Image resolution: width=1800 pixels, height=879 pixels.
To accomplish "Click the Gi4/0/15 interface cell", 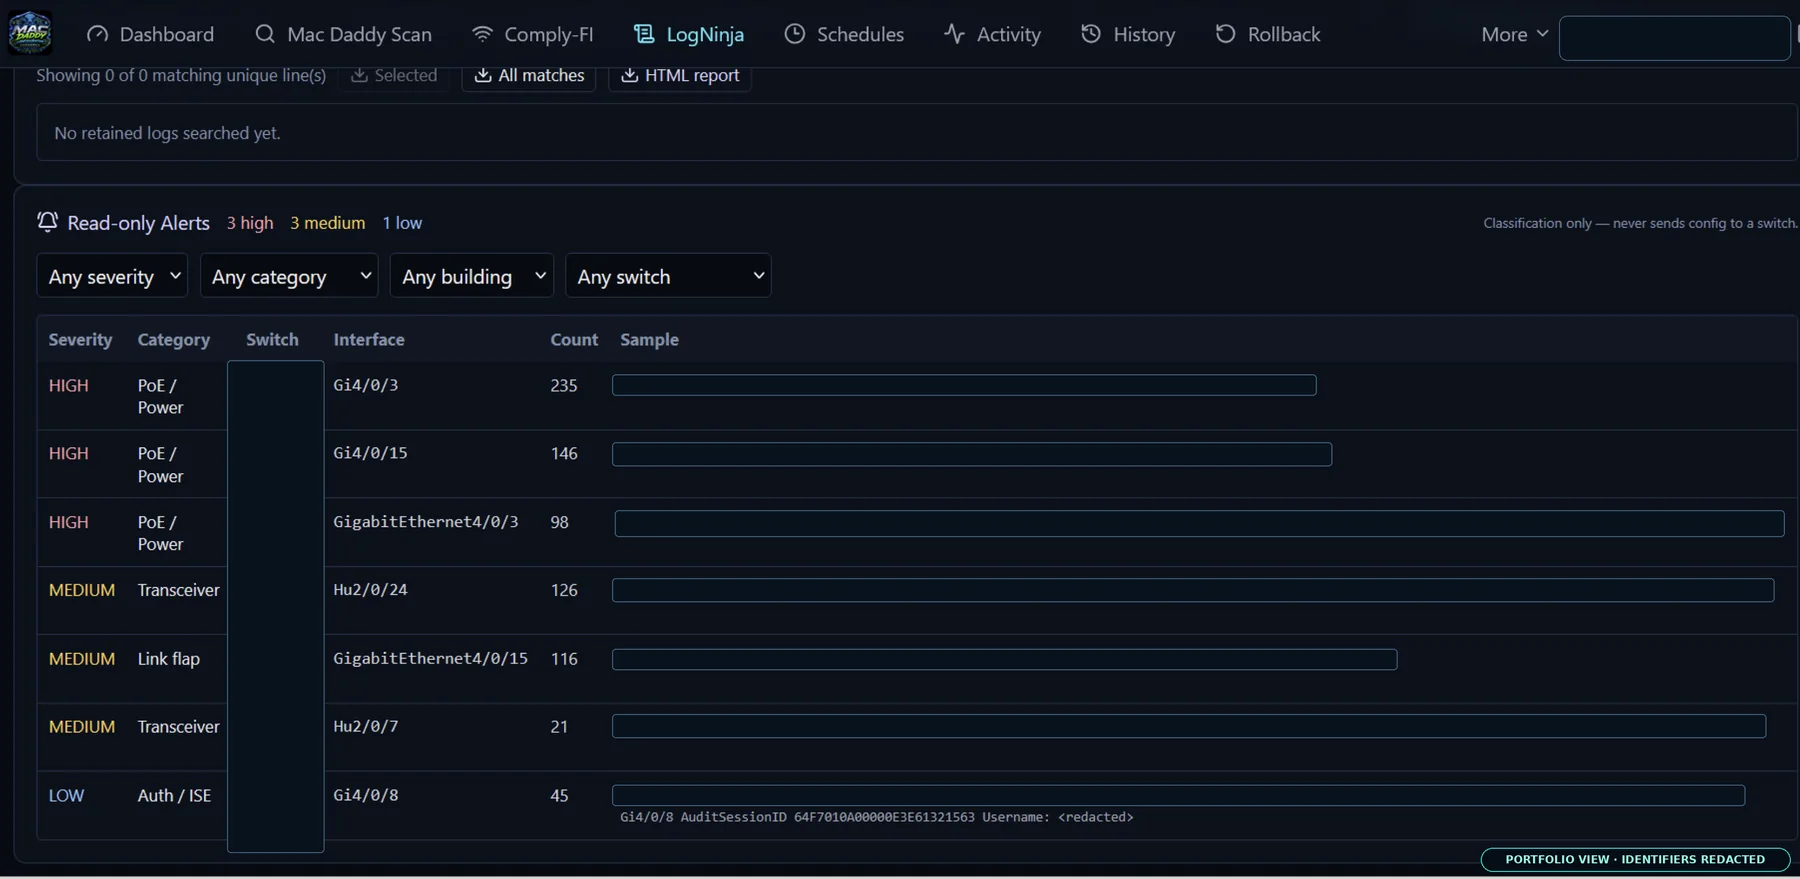I will point(370,453).
